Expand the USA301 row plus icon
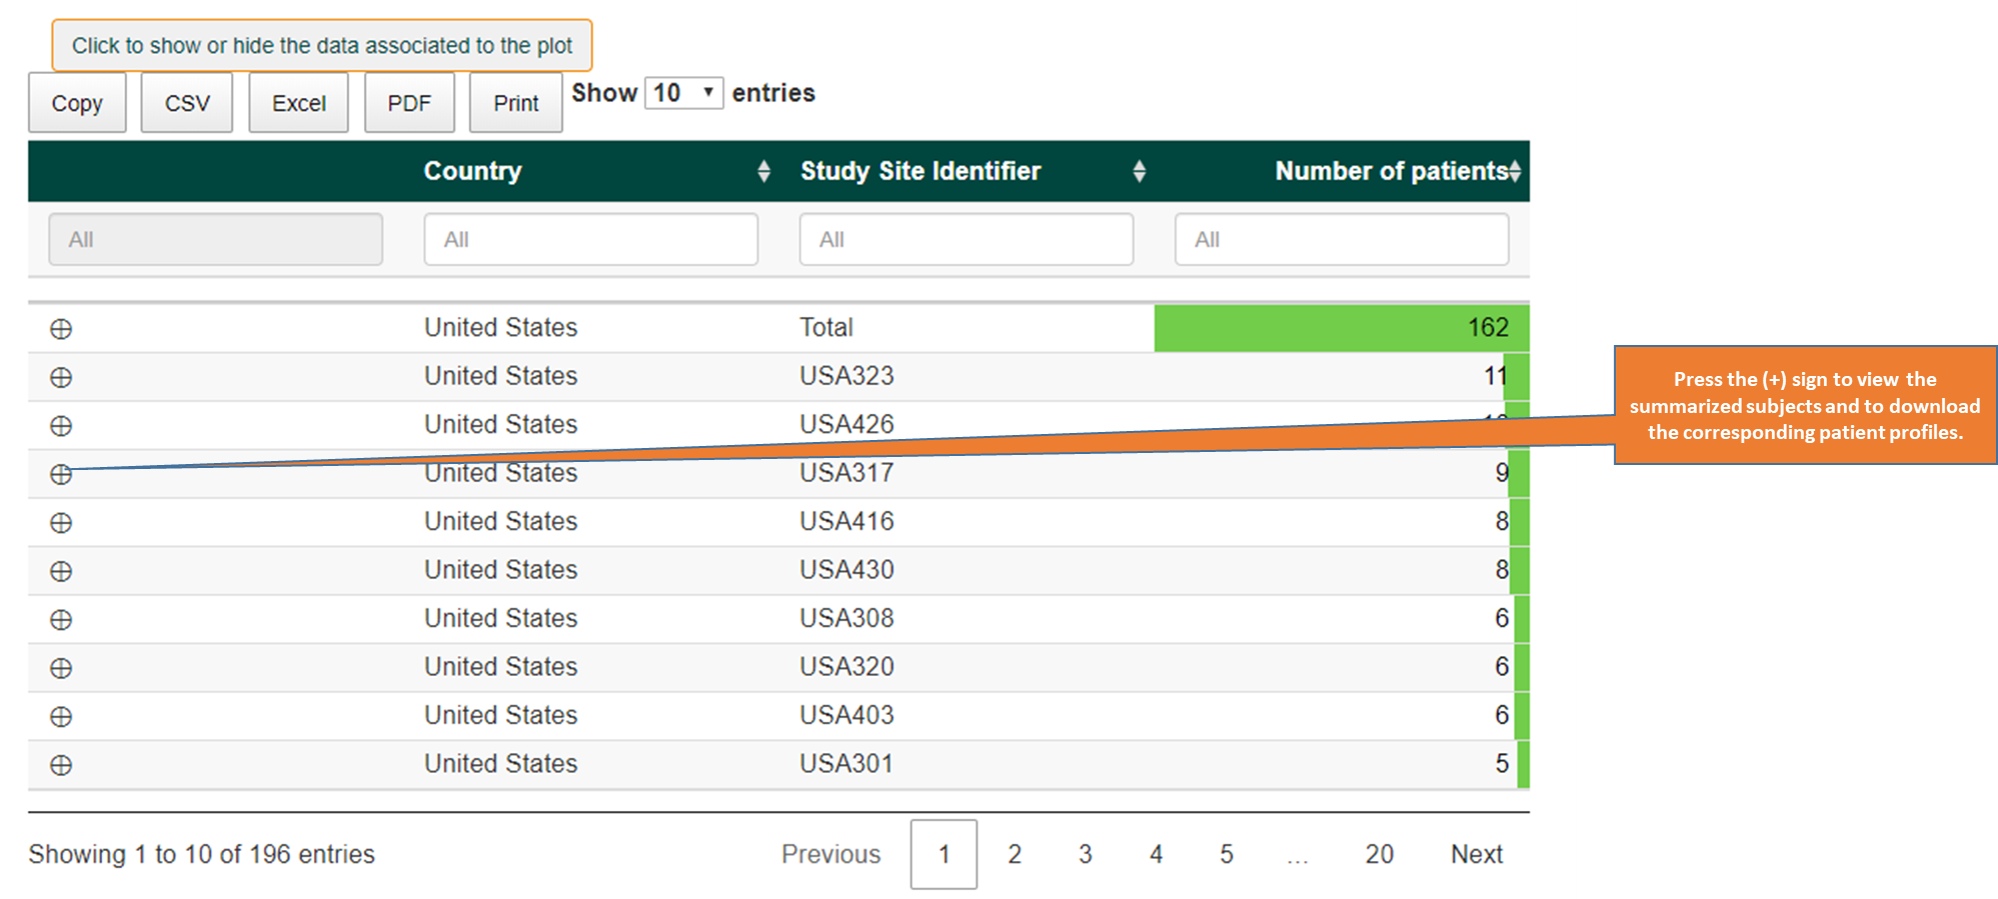 (x=61, y=765)
